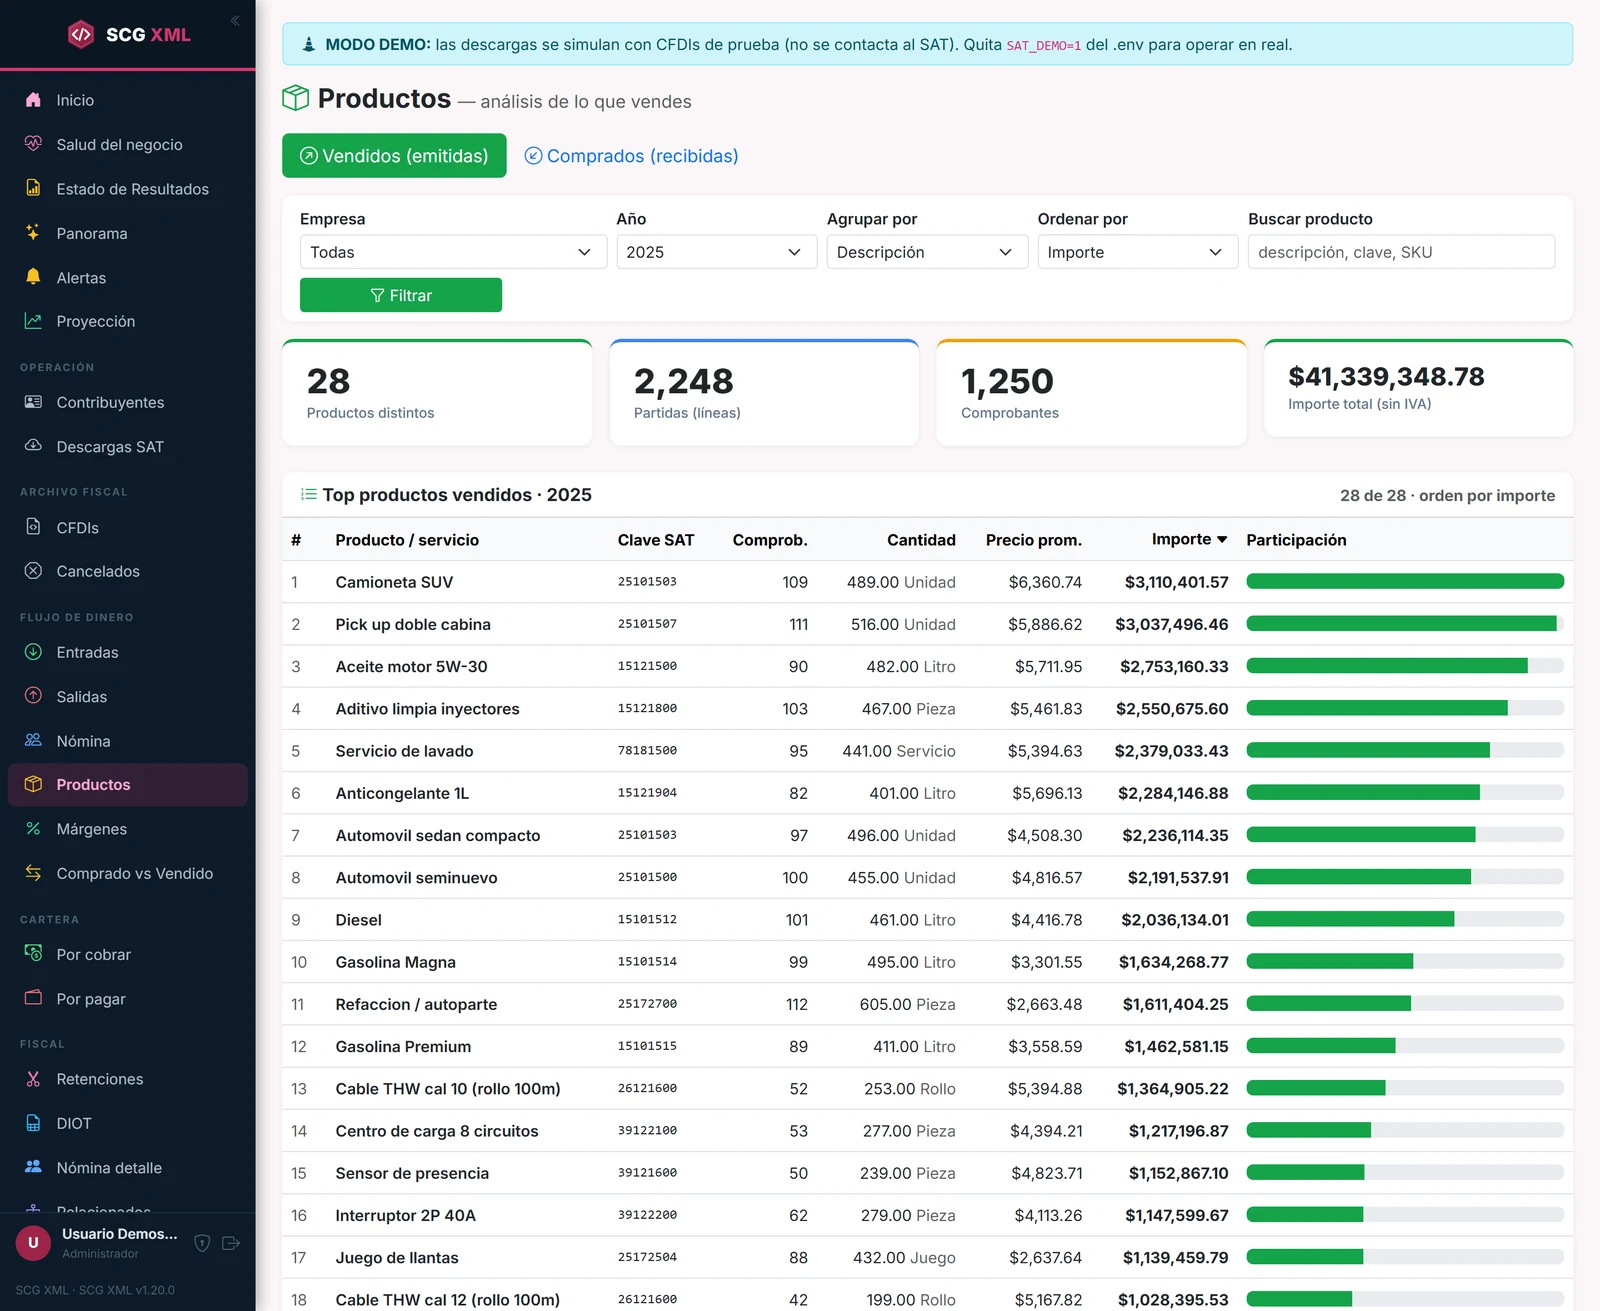Open the Empresa dropdown showing Todas
The image size is (1600, 1311).
point(453,252)
